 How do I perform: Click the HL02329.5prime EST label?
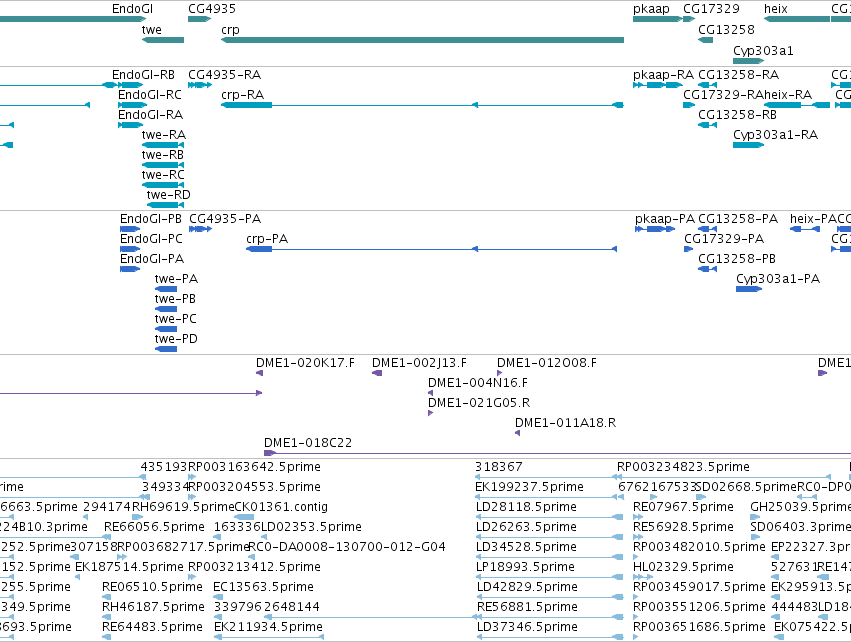tap(683, 567)
